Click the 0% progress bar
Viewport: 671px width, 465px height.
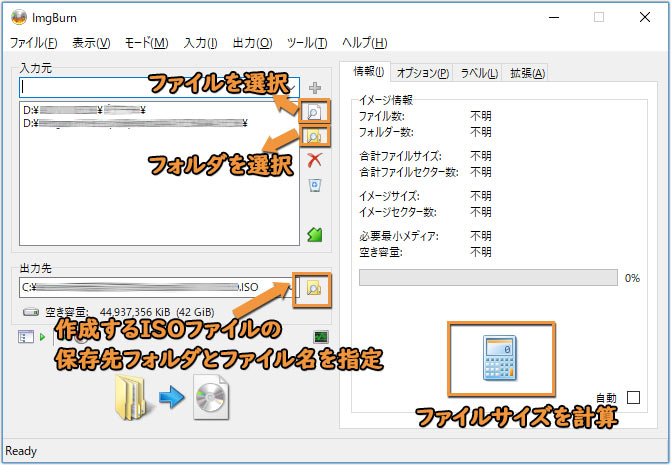point(488,278)
